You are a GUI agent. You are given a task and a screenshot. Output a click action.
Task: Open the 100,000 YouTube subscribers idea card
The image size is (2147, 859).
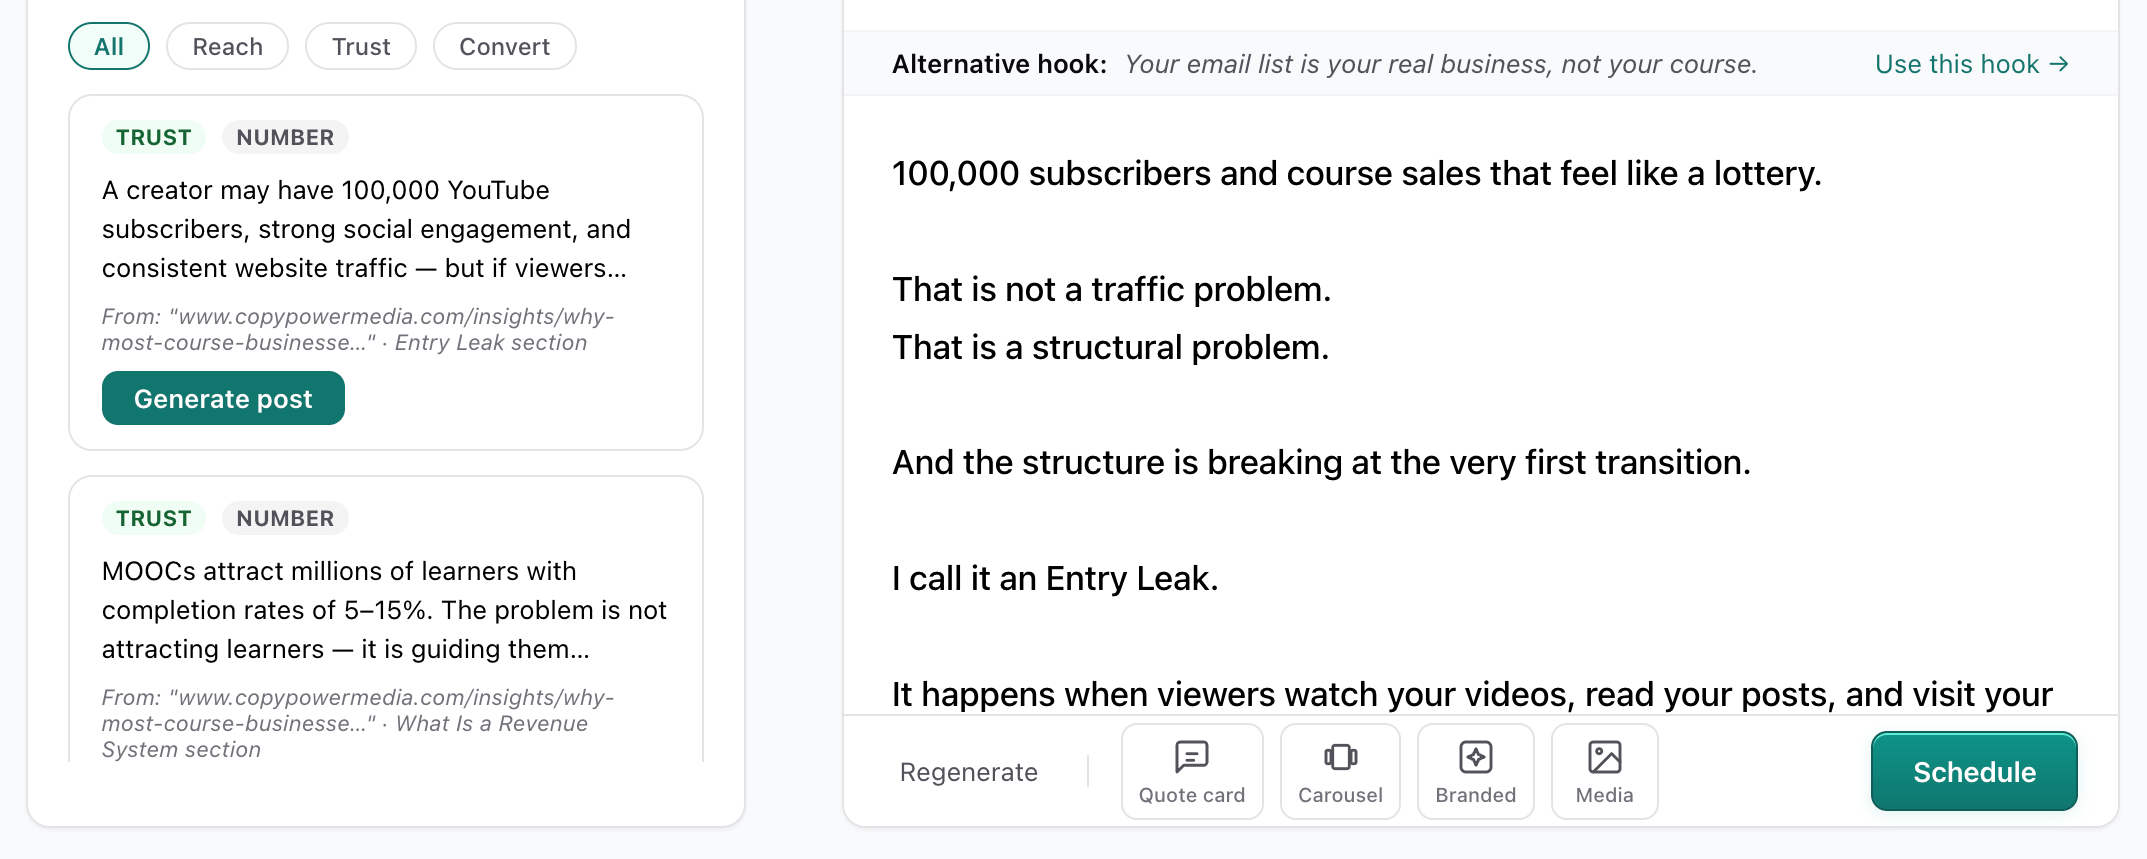click(x=366, y=229)
